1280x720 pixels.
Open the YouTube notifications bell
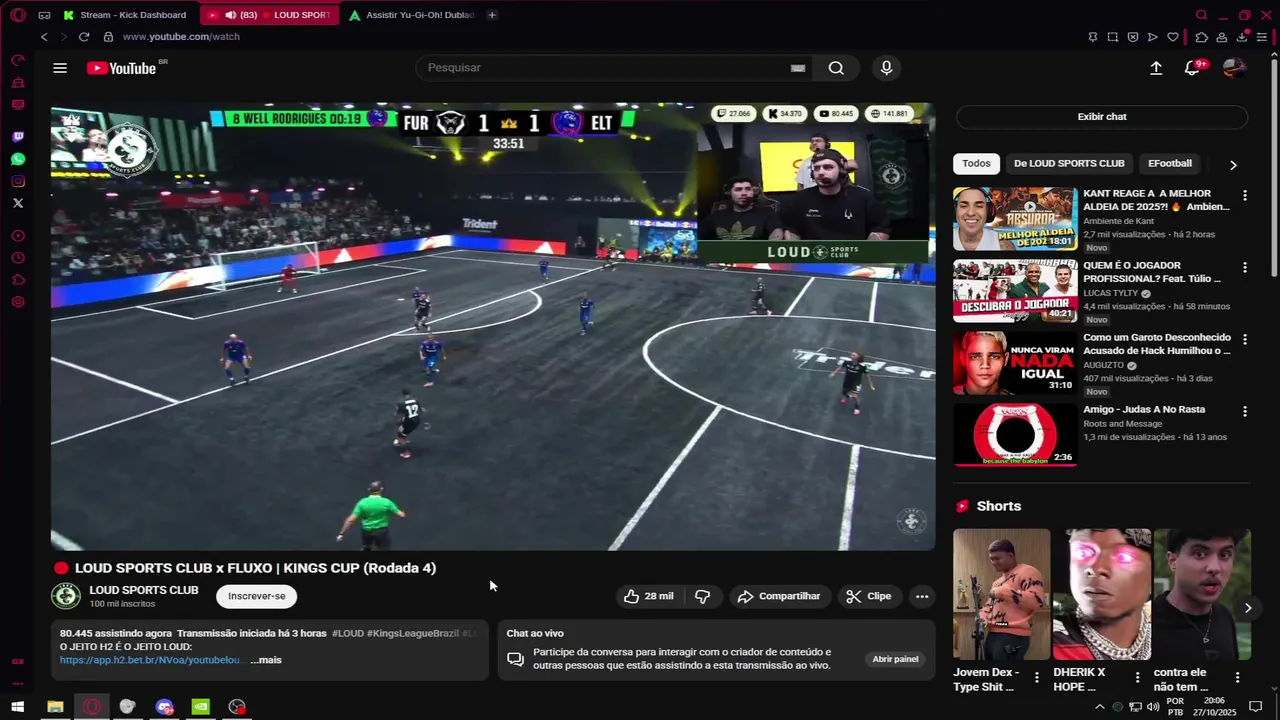(x=1192, y=68)
